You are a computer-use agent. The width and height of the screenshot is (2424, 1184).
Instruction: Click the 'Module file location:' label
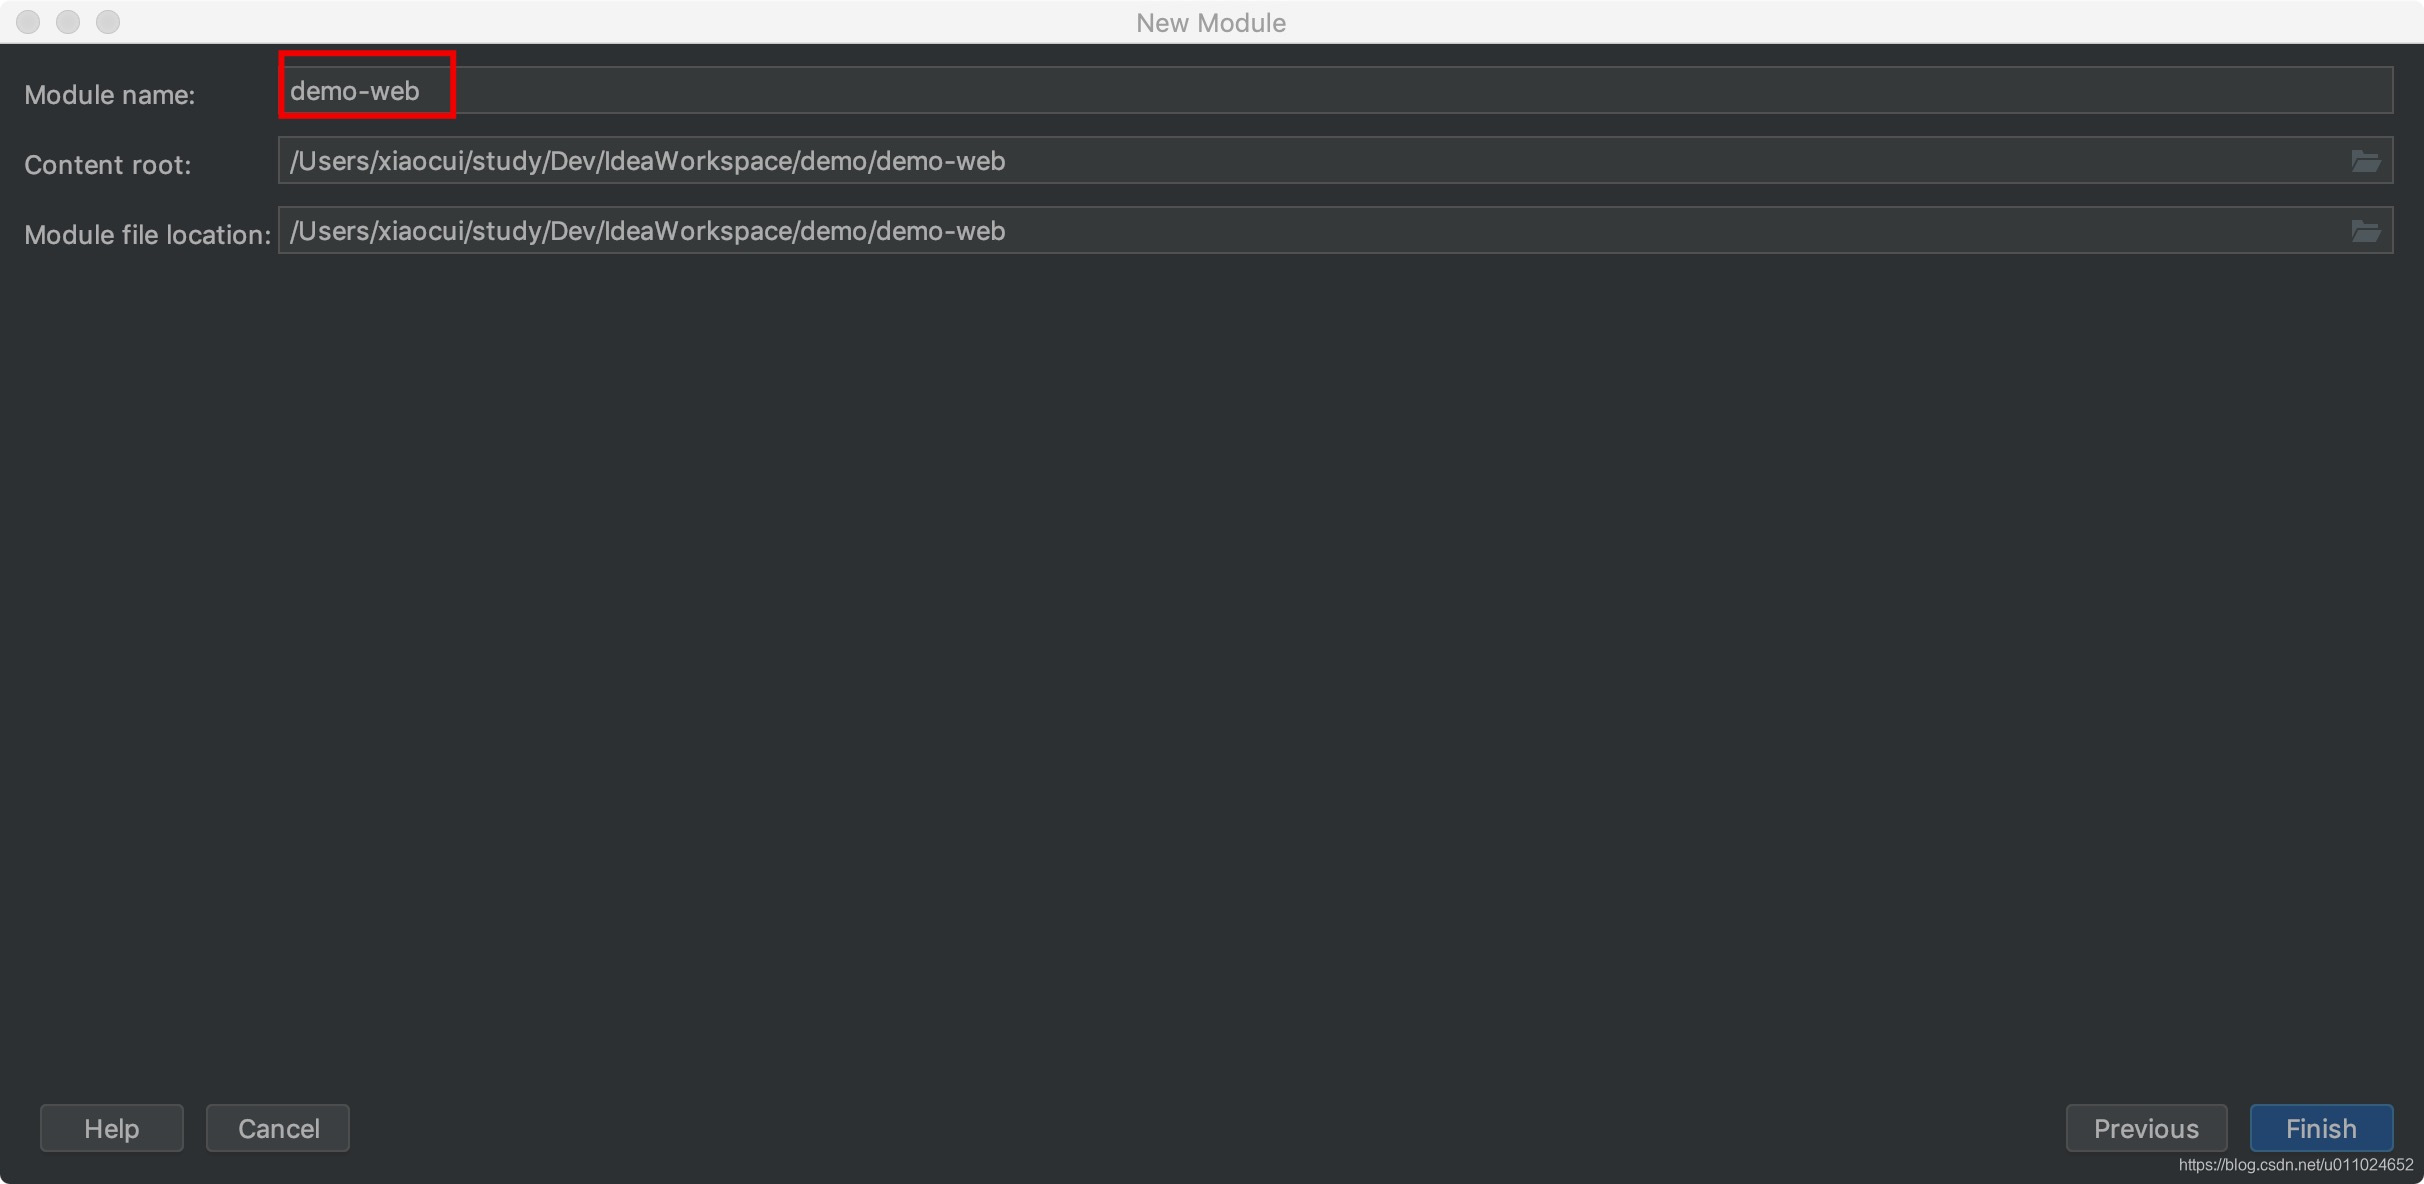147,235
